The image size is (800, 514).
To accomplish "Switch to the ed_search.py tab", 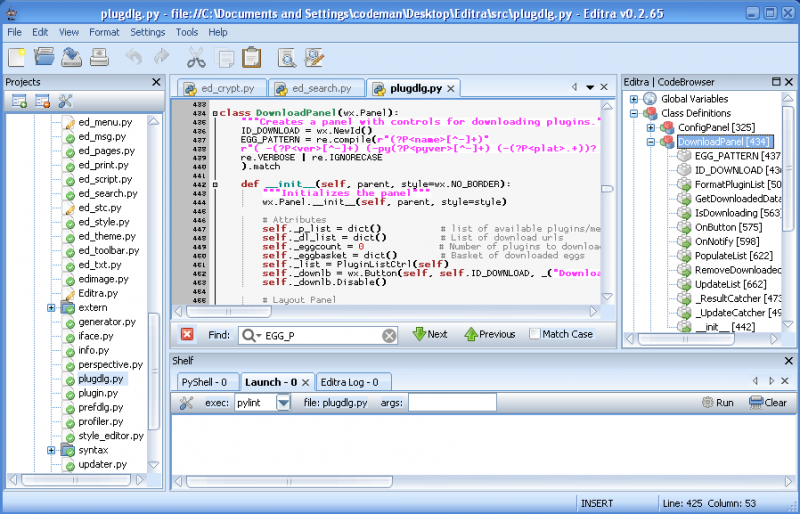I will [316, 88].
